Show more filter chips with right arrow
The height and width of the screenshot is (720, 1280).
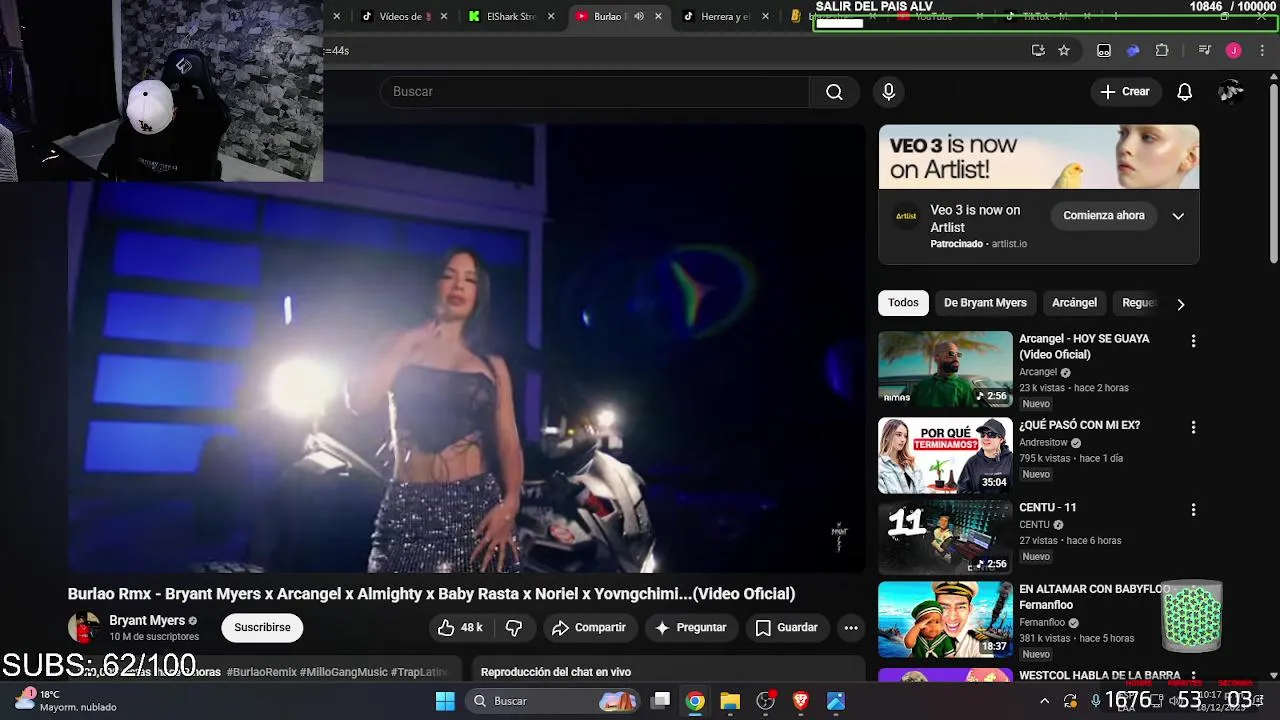(x=1180, y=304)
